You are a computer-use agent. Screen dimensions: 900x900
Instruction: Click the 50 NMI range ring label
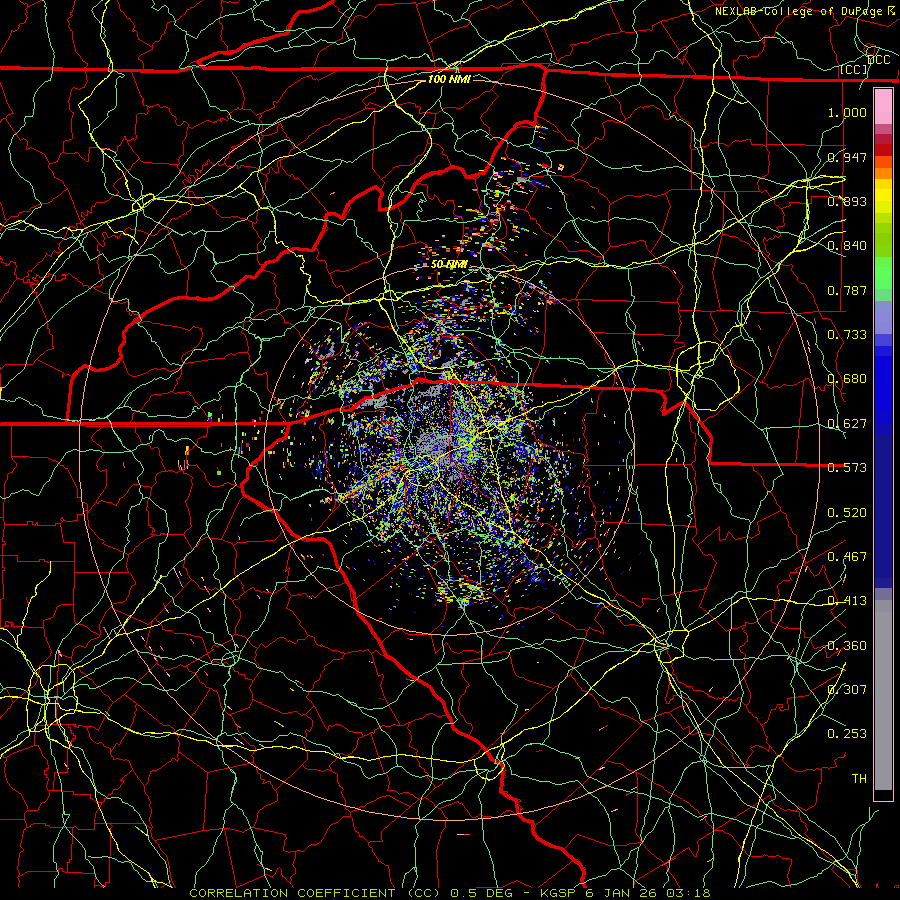pyautogui.click(x=449, y=265)
